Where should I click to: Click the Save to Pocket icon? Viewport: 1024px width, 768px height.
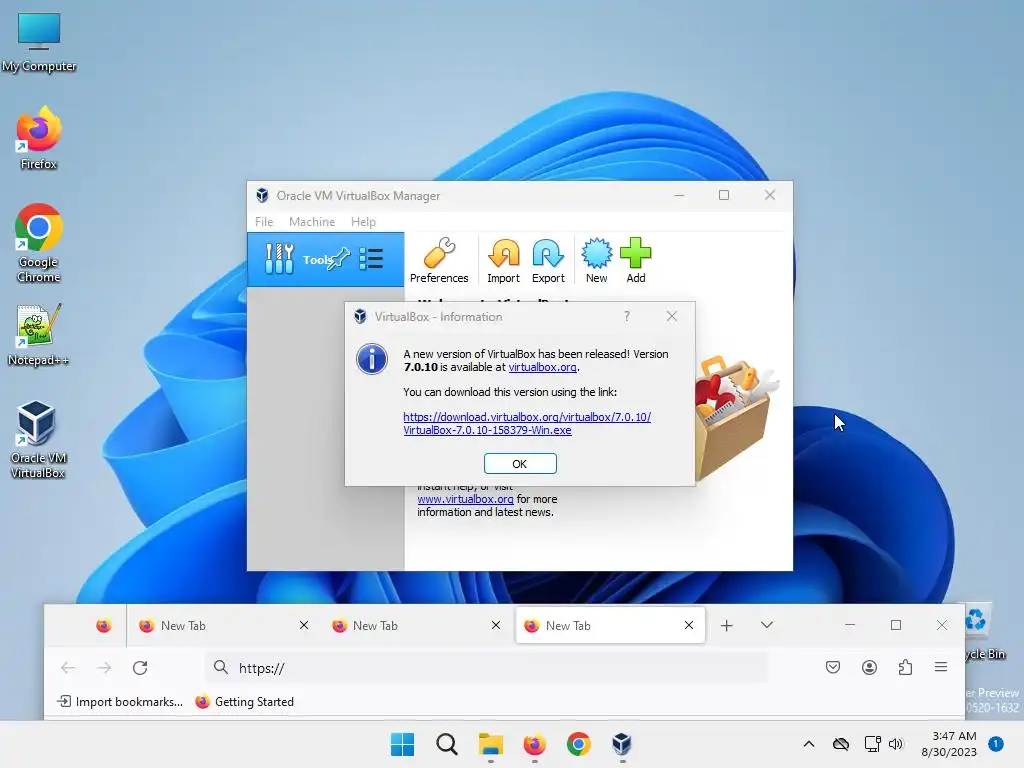[833, 667]
